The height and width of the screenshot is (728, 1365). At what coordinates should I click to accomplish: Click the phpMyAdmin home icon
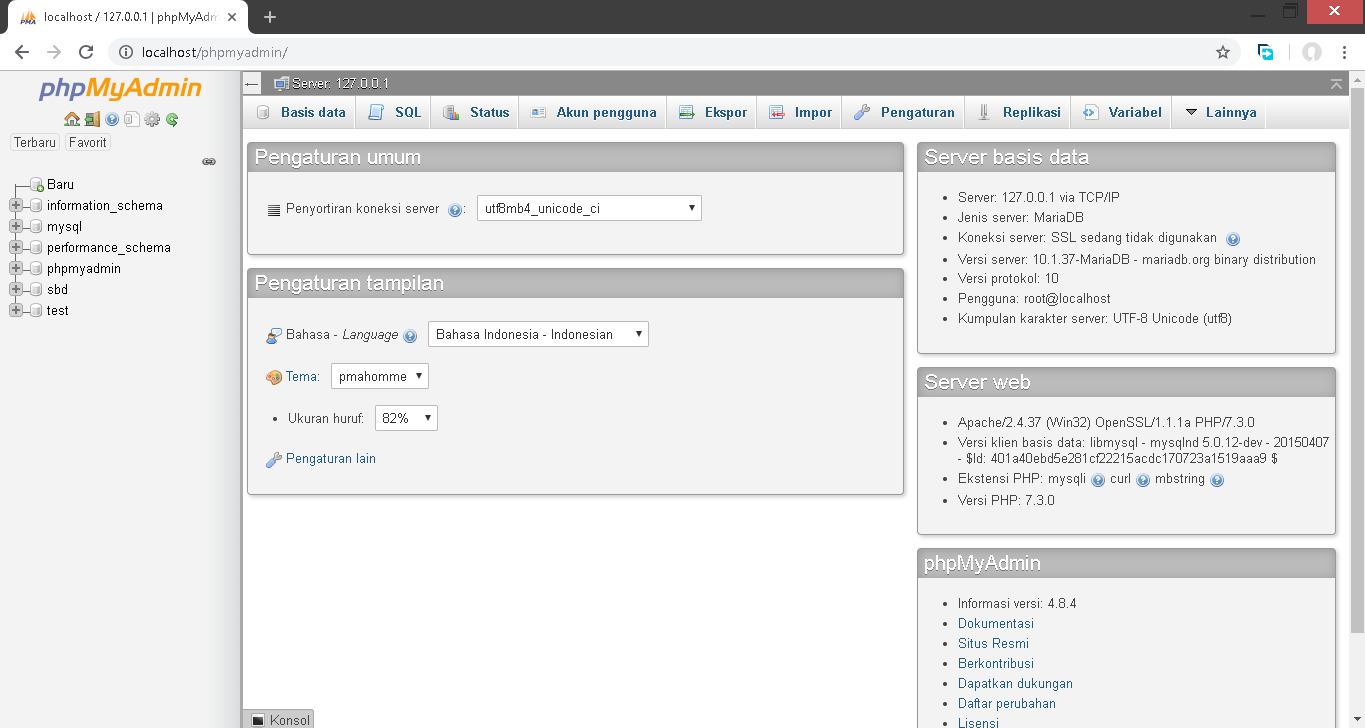pyautogui.click(x=72, y=119)
